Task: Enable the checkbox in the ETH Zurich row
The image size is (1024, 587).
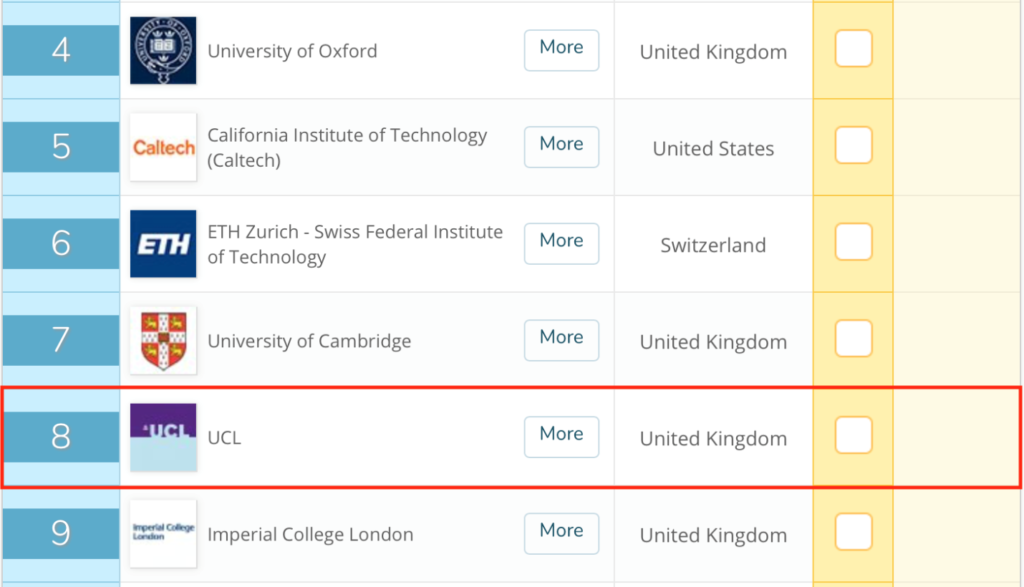Action: coord(854,242)
